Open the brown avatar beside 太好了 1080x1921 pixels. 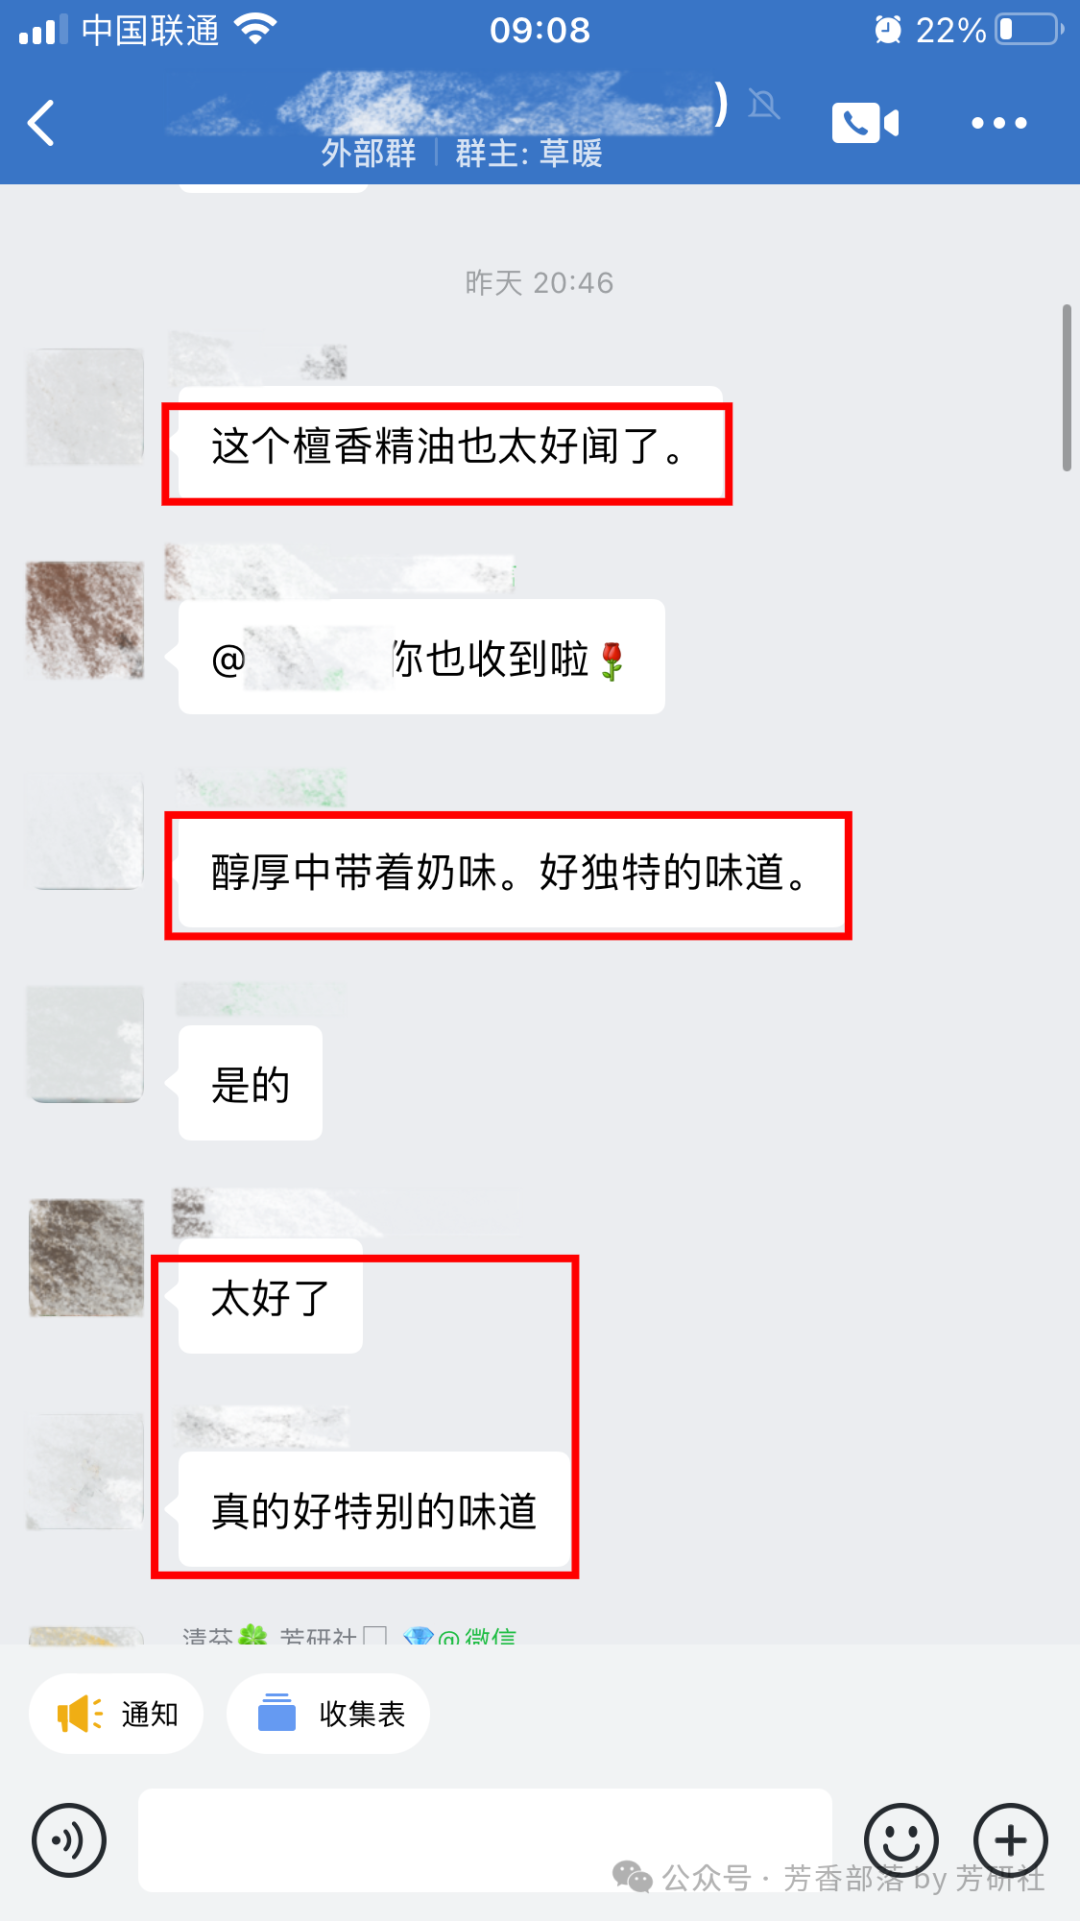[85, 1258]
